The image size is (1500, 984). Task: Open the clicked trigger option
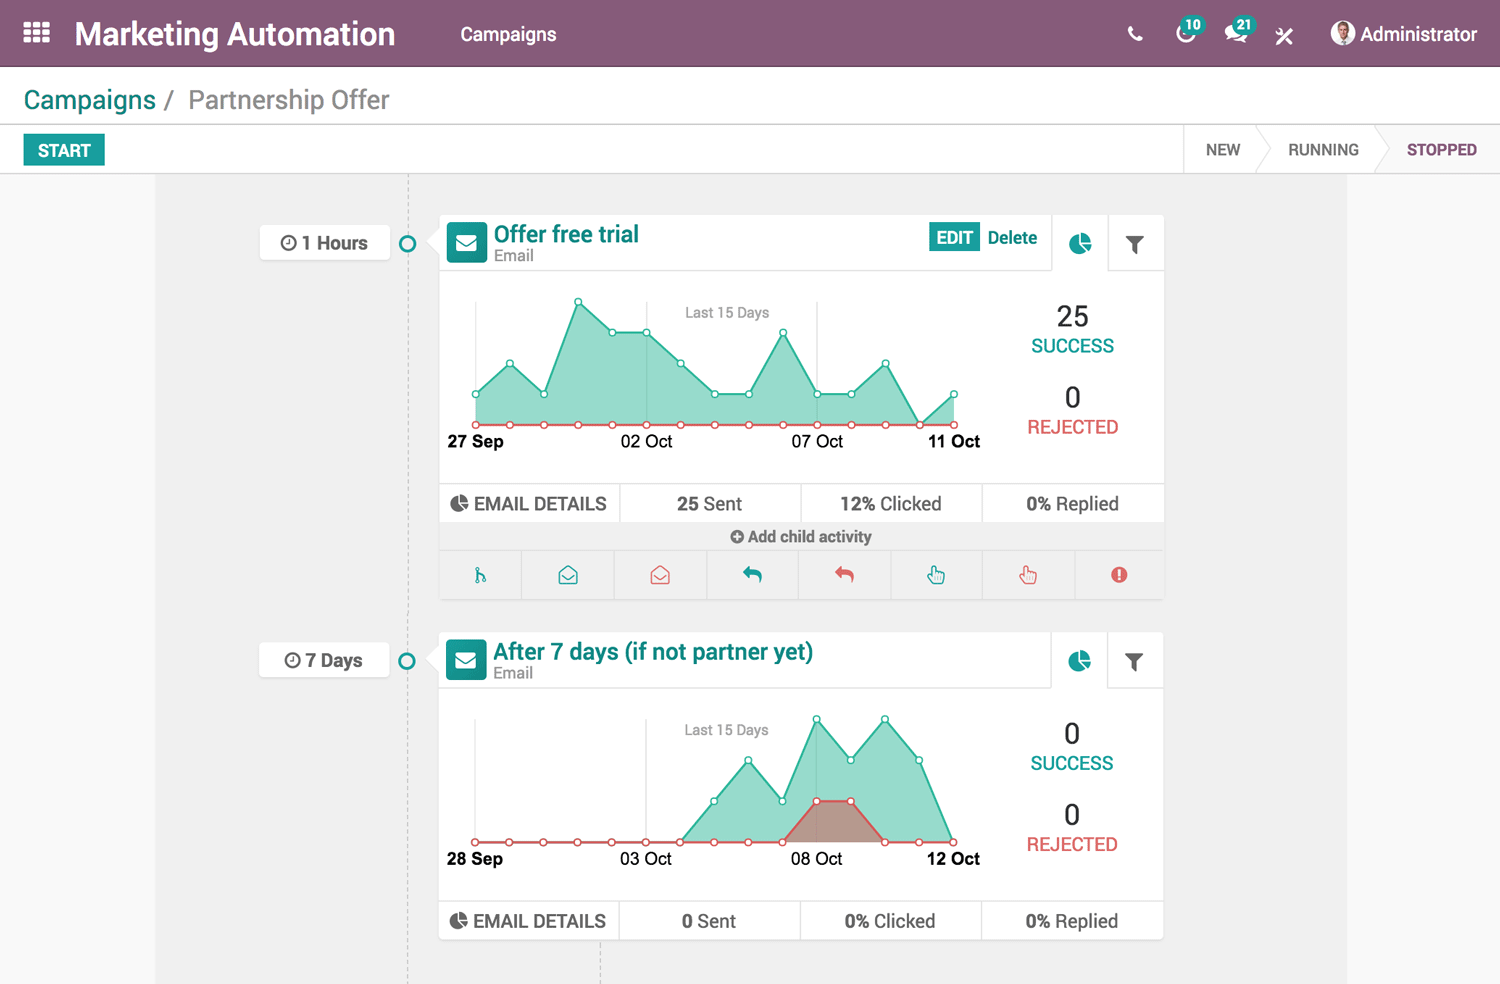coord(936,575)
